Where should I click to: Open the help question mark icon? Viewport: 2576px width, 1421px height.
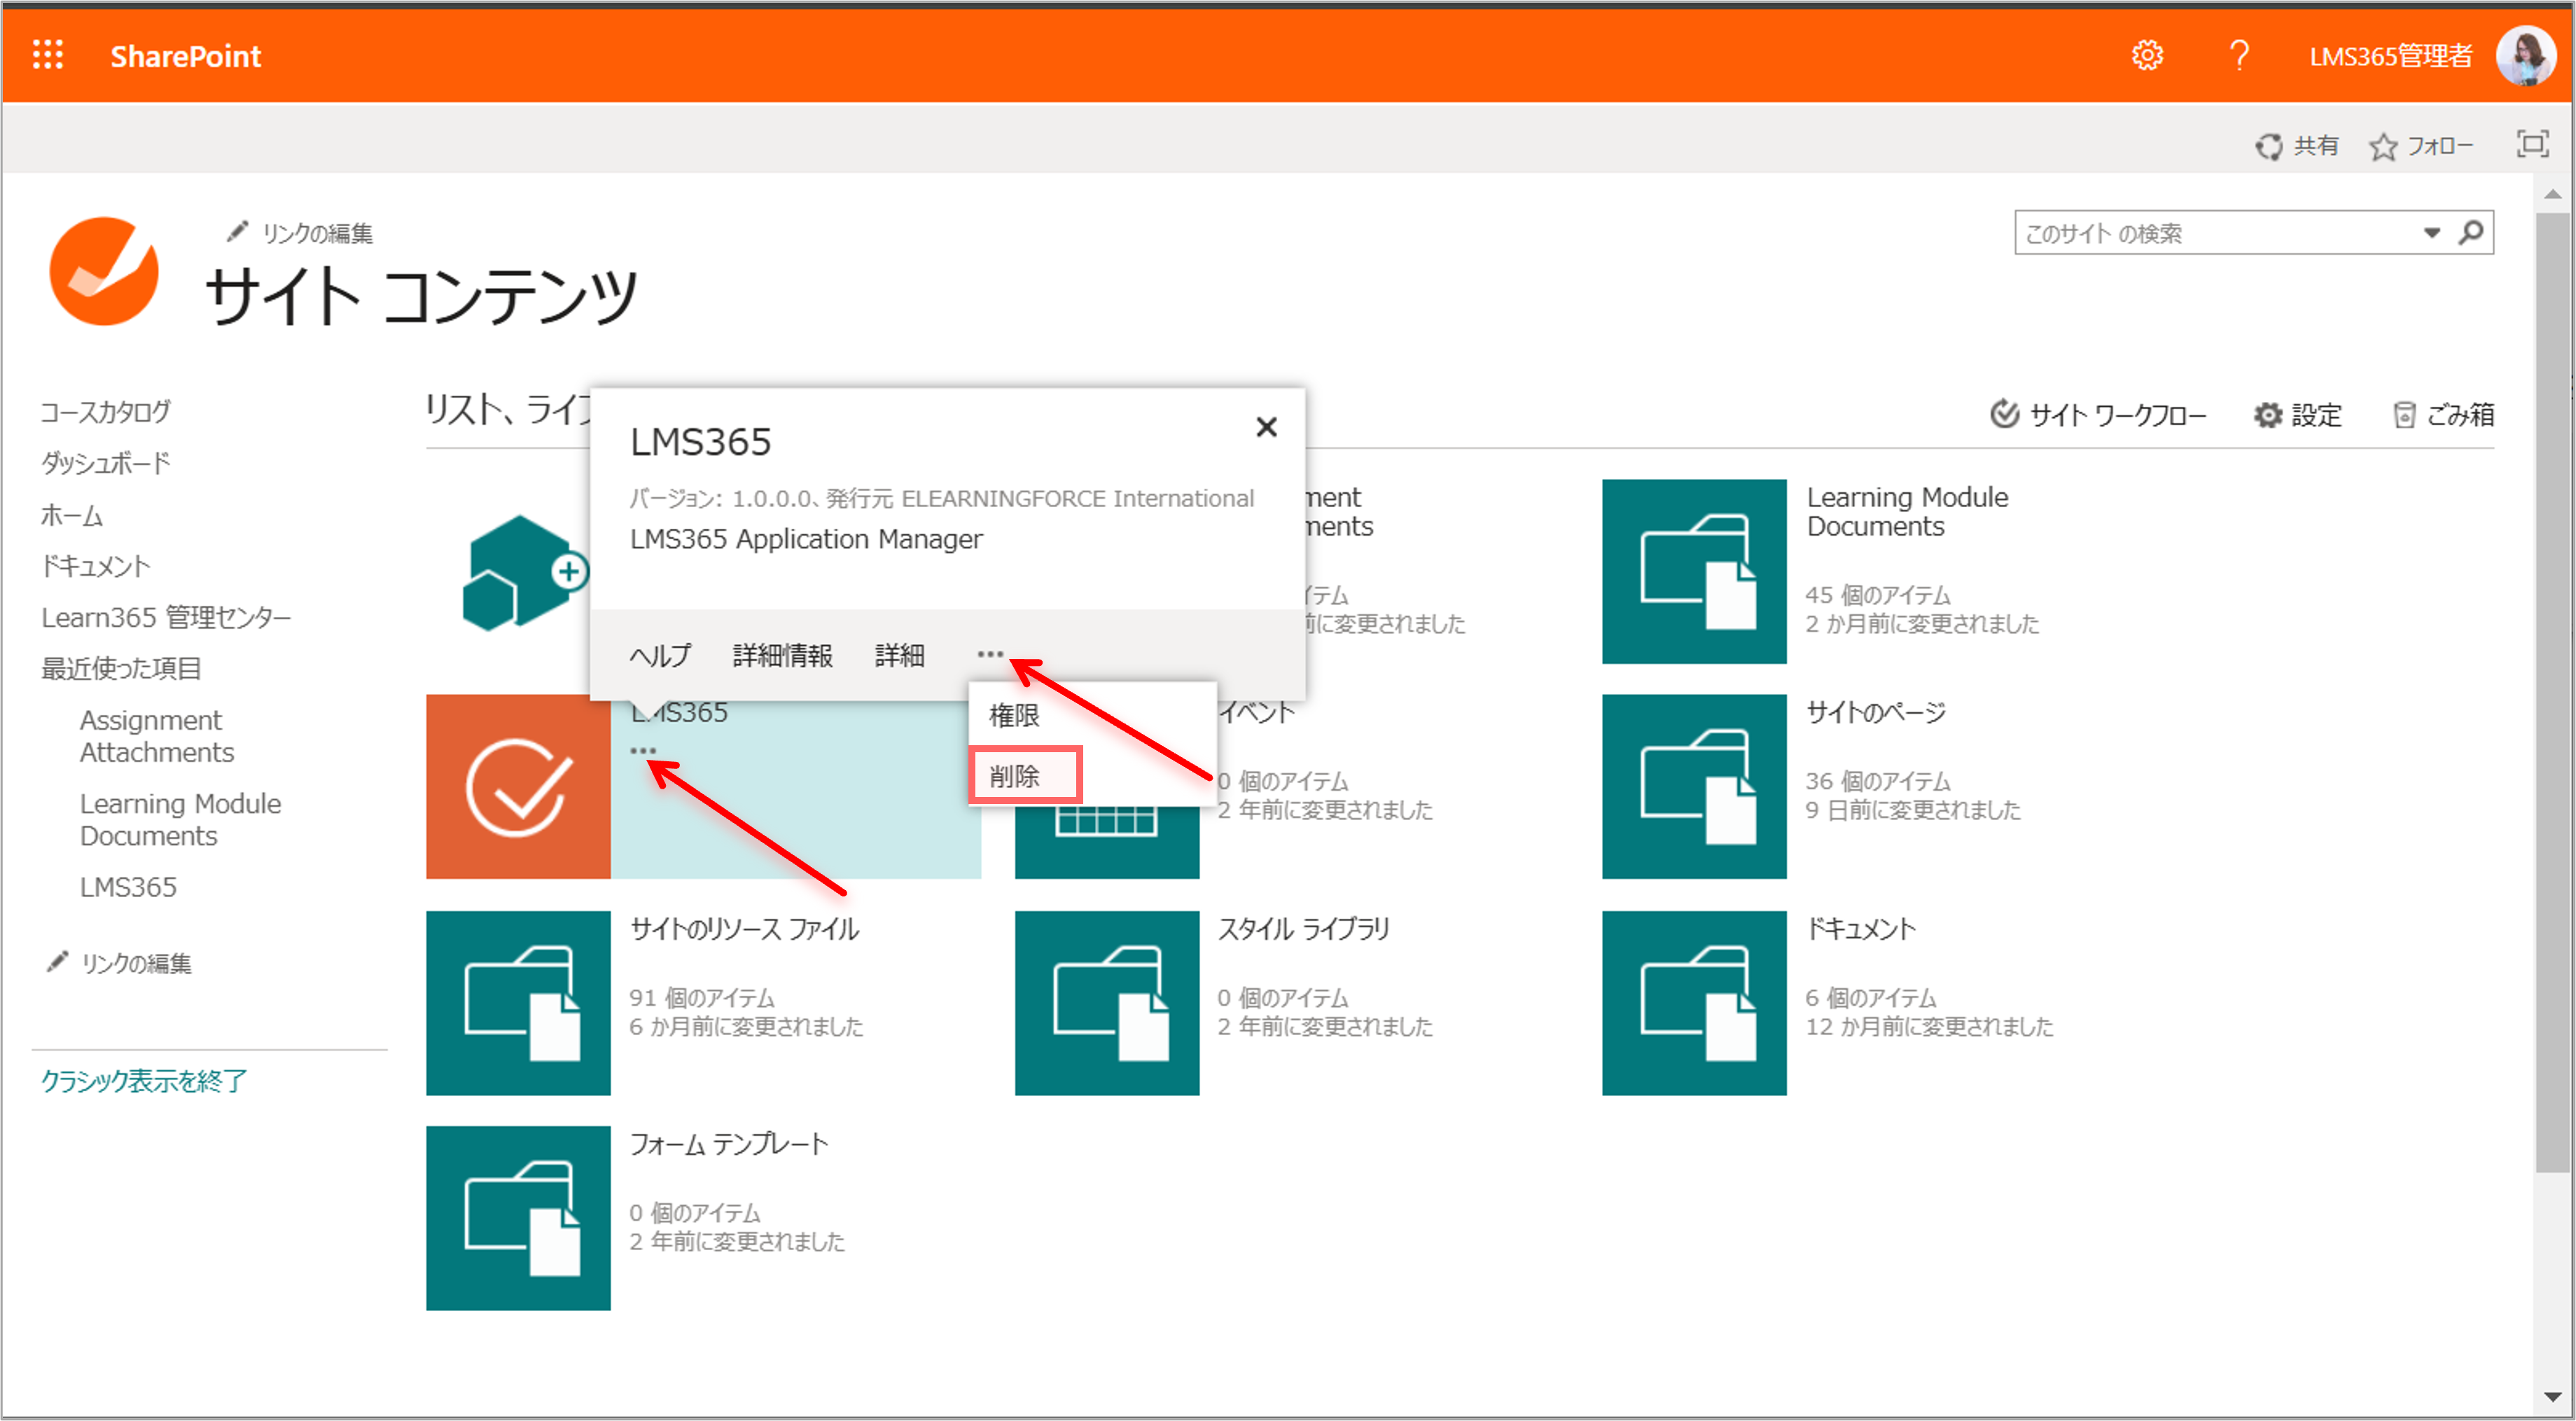(x=2239, y=55)
